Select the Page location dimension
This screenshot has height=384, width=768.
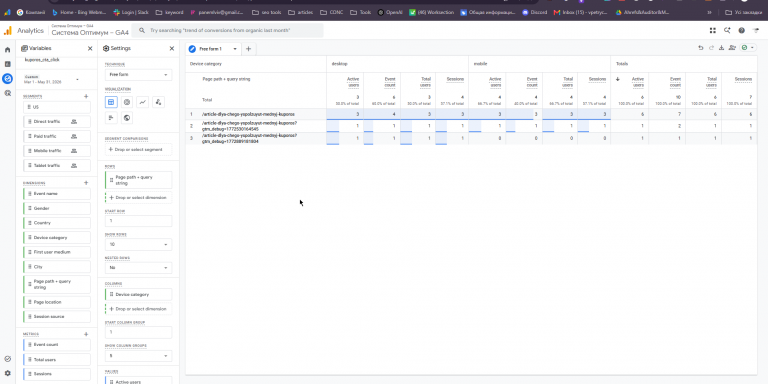pos(57,302)
